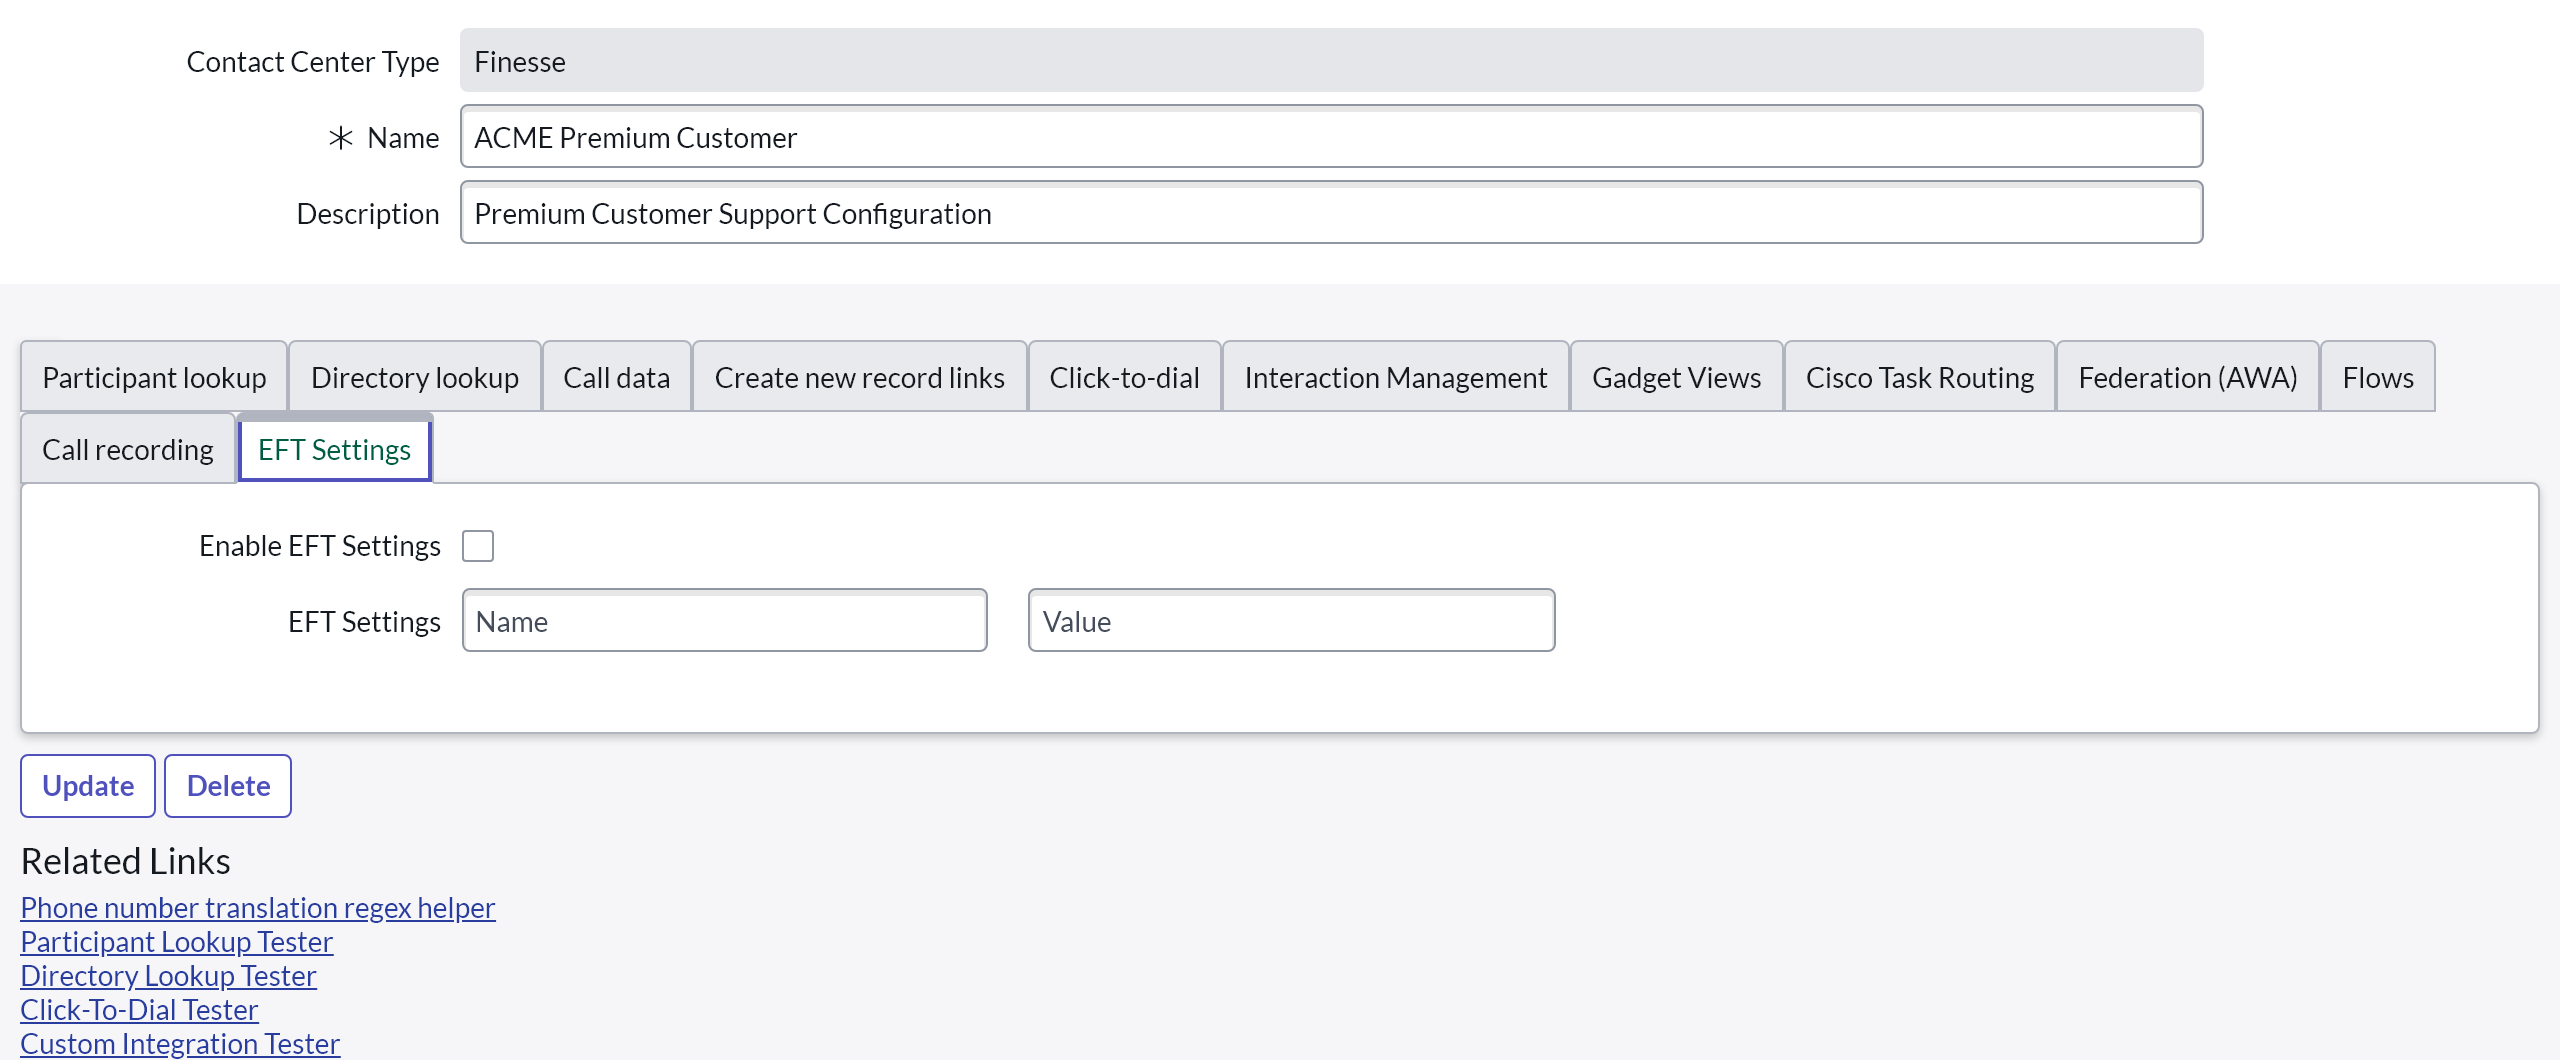
Task: Click the Update button
Action: click(88, 786)
